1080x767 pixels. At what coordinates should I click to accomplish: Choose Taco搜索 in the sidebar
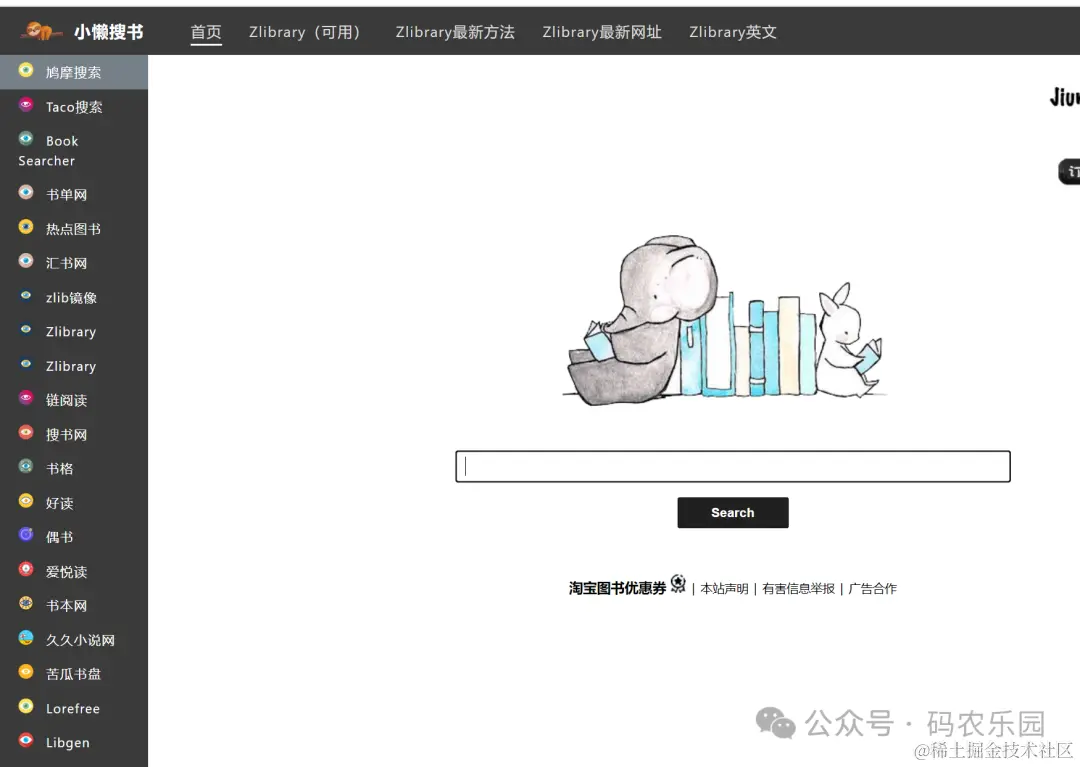tap(74, 107)
